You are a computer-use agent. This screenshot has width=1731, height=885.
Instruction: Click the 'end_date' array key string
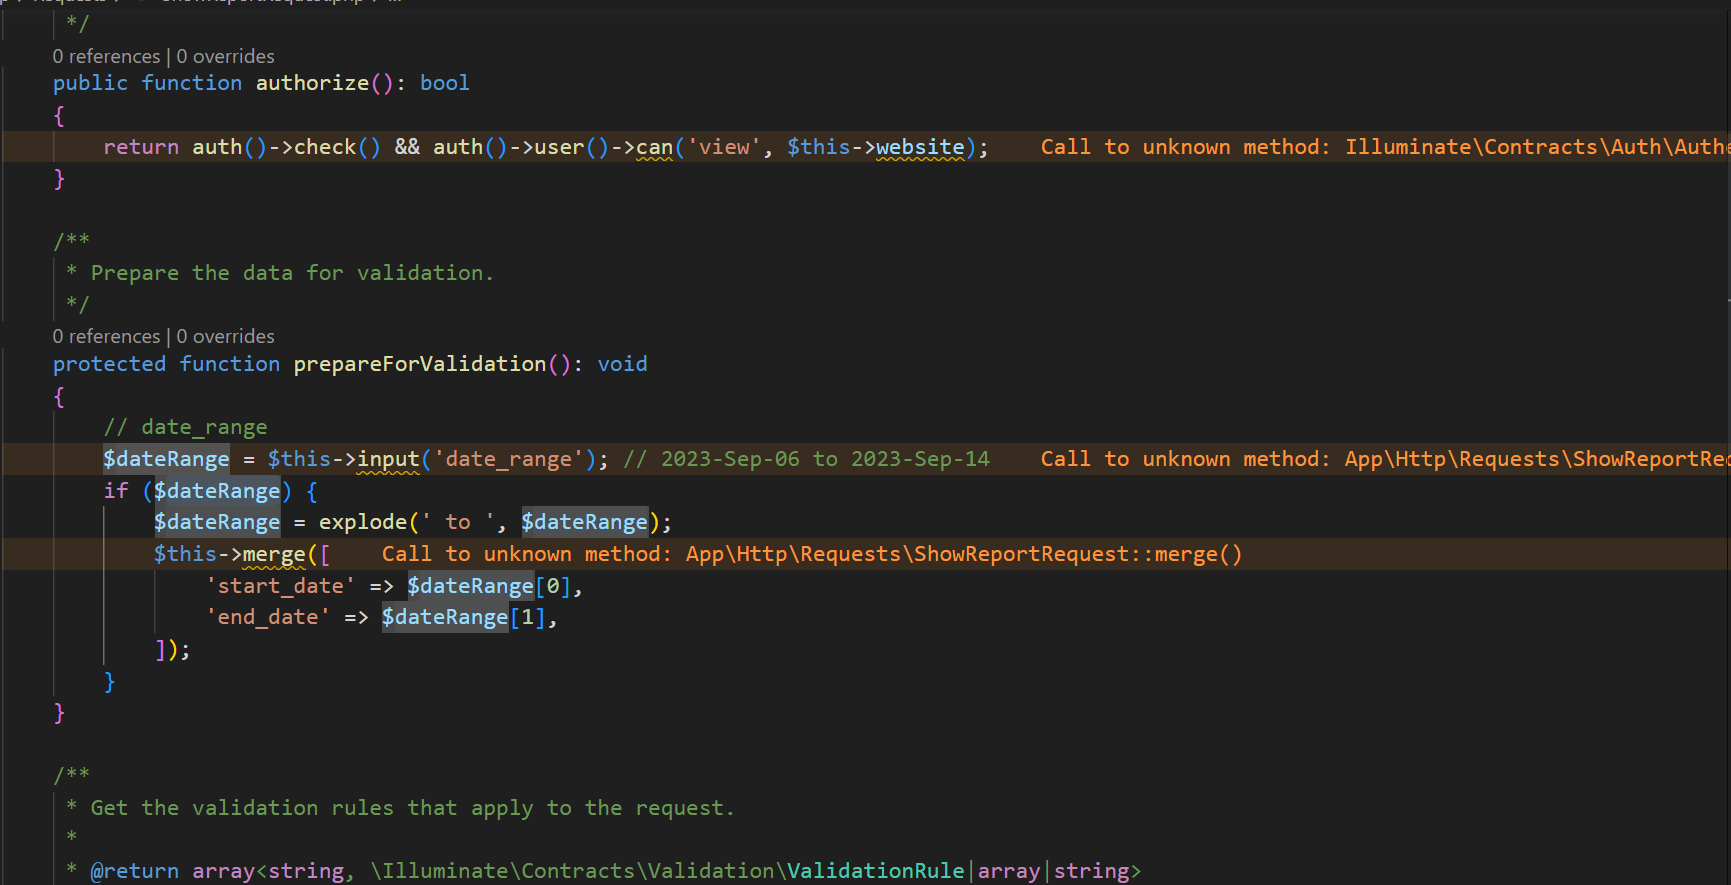tap(267, 617)
